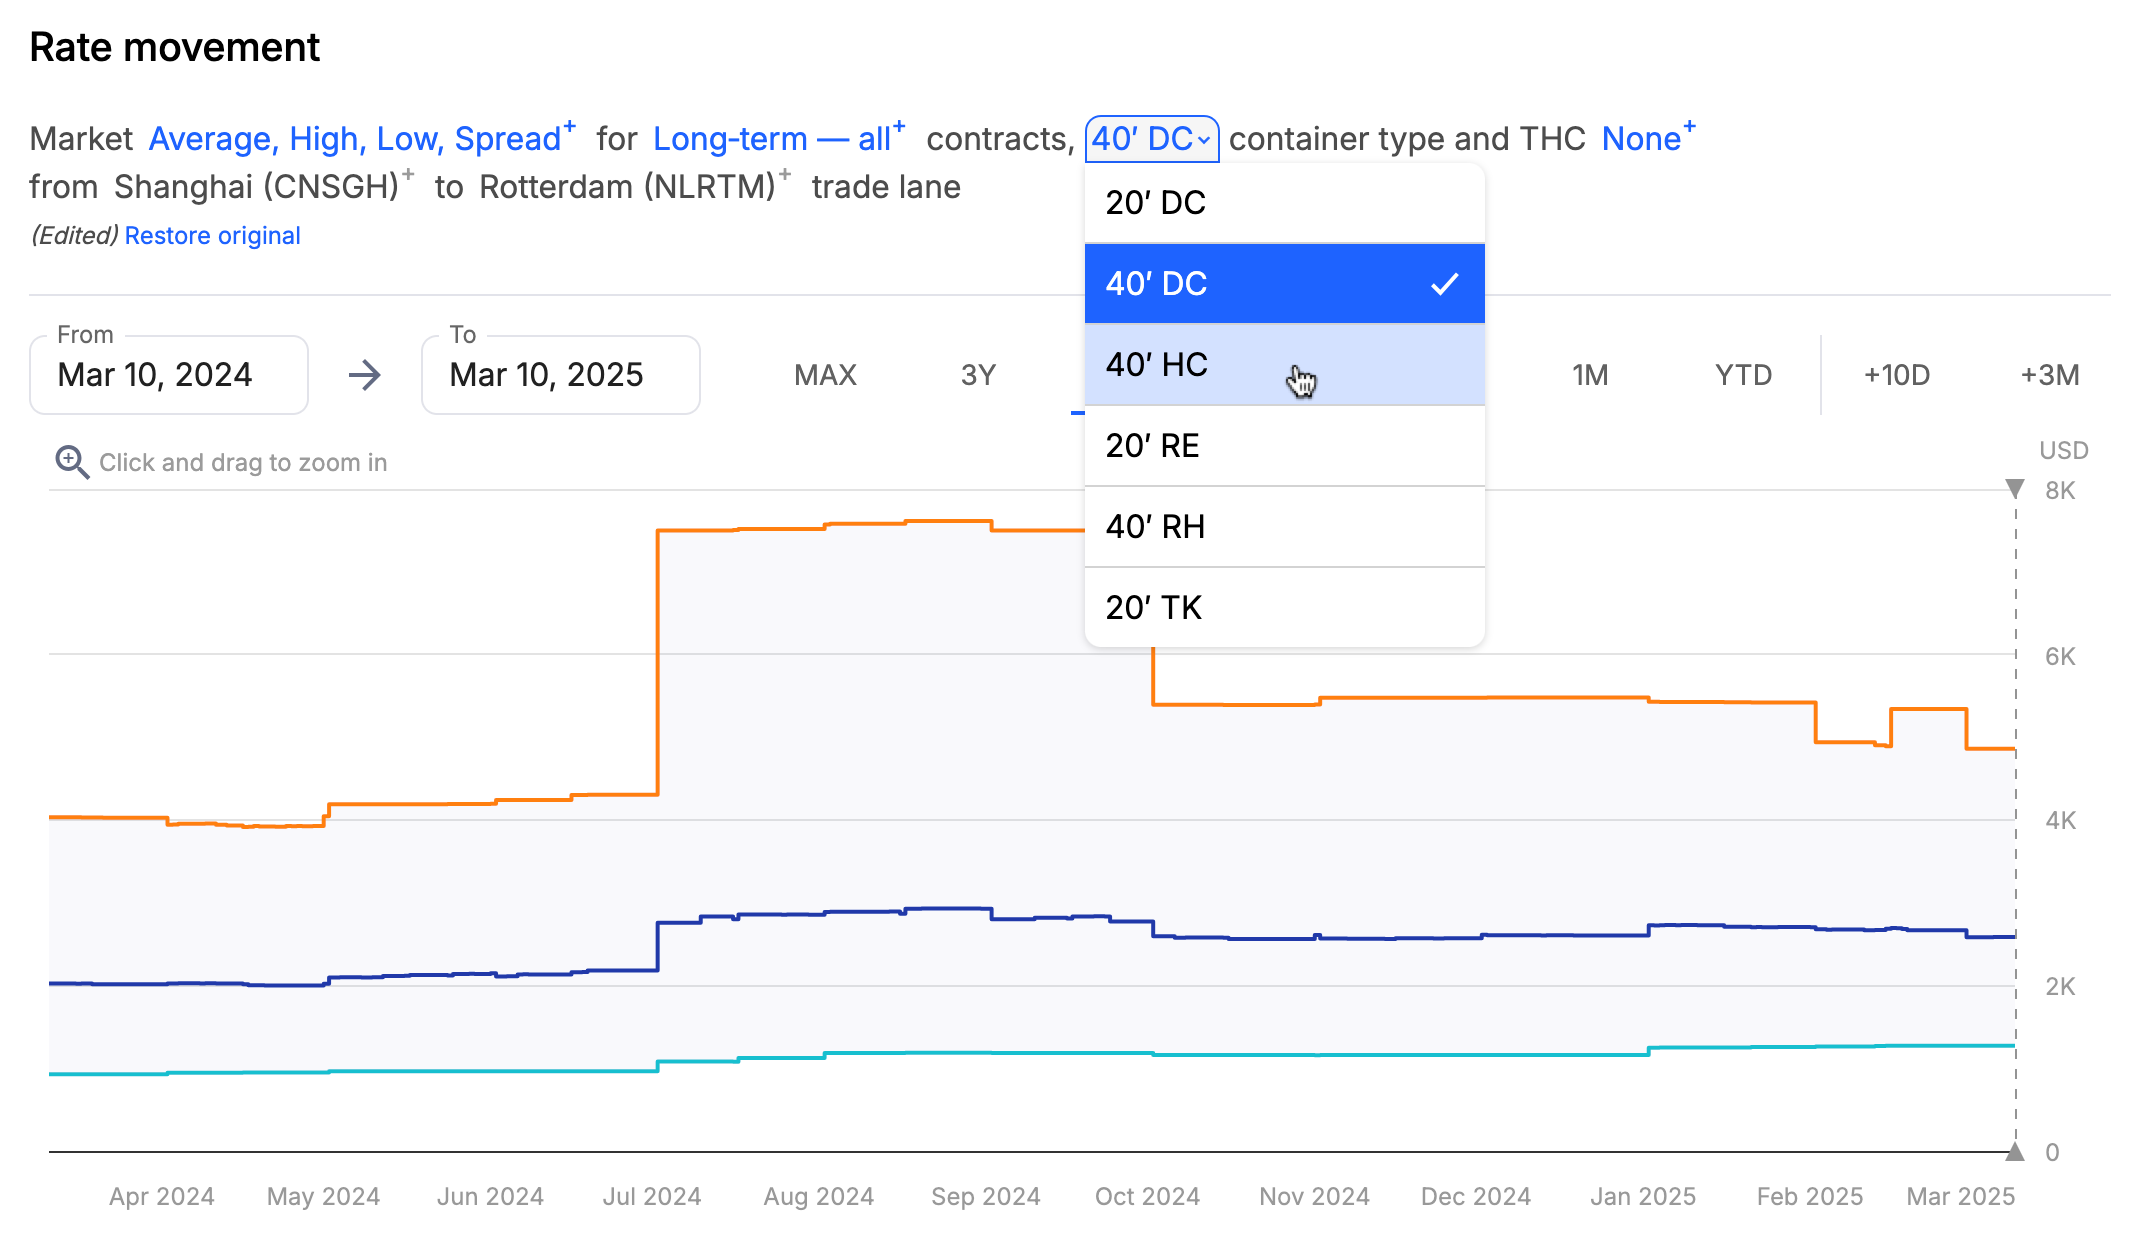The image size is (2144, 1236).
Task: Click the Dec 2024 axis label
Action: click(x=1476, y=1197)
